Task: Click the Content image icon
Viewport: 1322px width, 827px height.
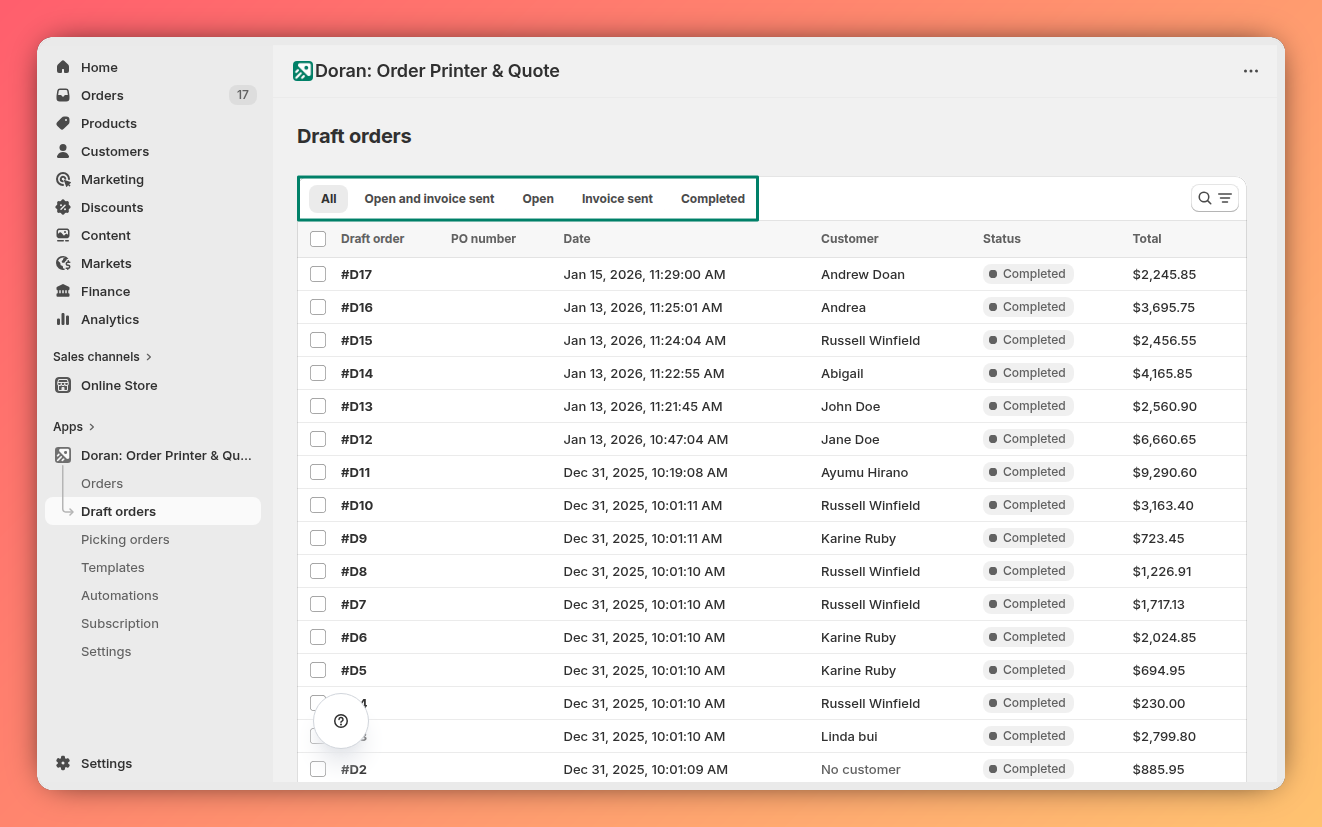Action: click(63, 235)
